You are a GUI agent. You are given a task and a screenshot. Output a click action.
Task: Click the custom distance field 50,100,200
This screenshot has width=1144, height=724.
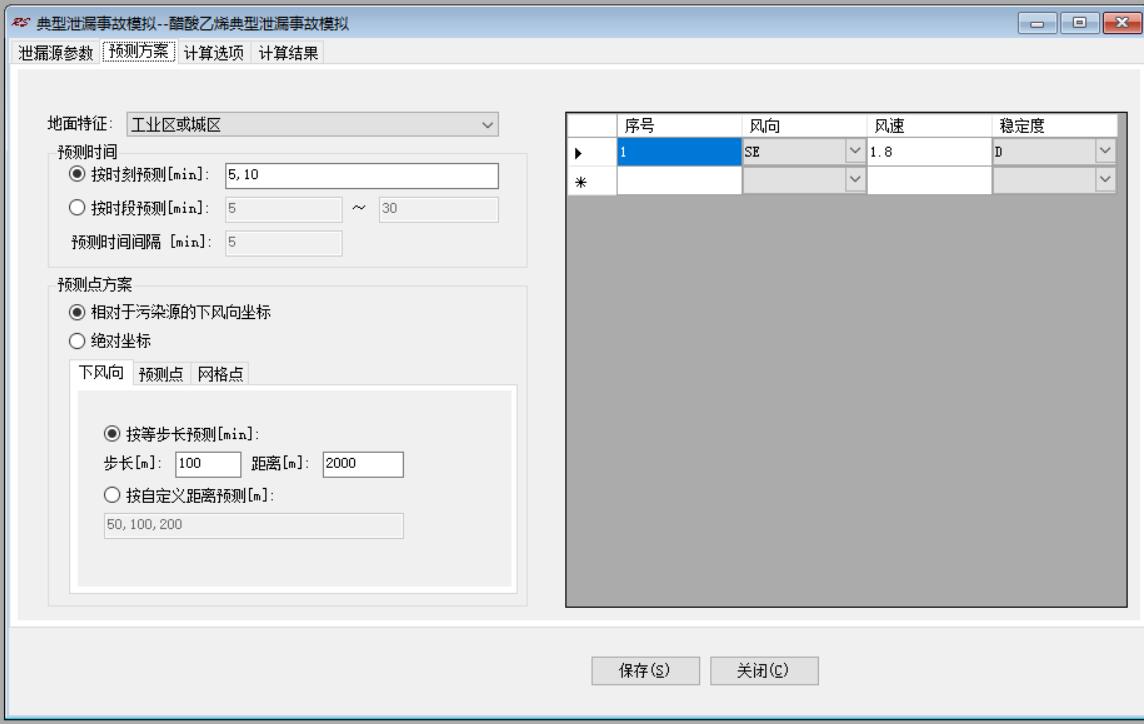coord(253,525)
